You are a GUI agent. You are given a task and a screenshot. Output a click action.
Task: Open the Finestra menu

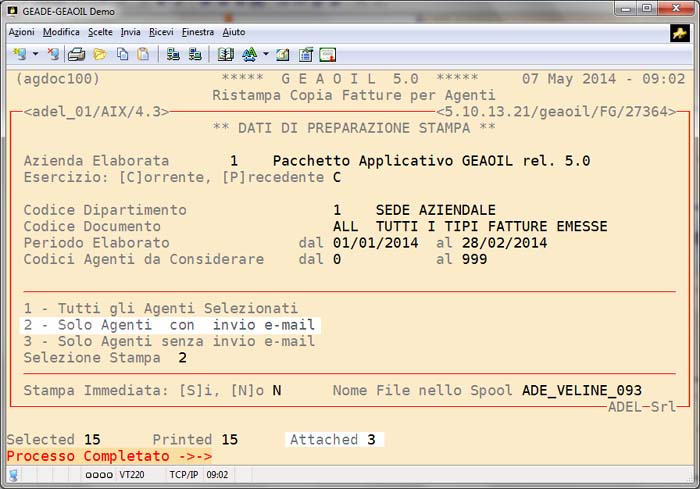click(x=197, y=32)
